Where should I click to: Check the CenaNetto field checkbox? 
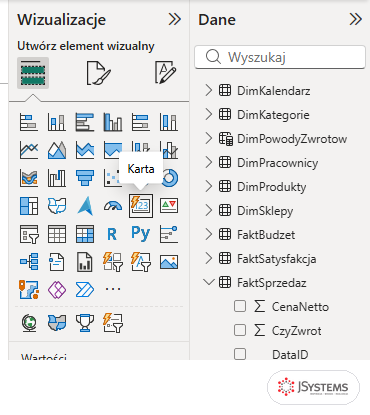click(x=240, y=306)
